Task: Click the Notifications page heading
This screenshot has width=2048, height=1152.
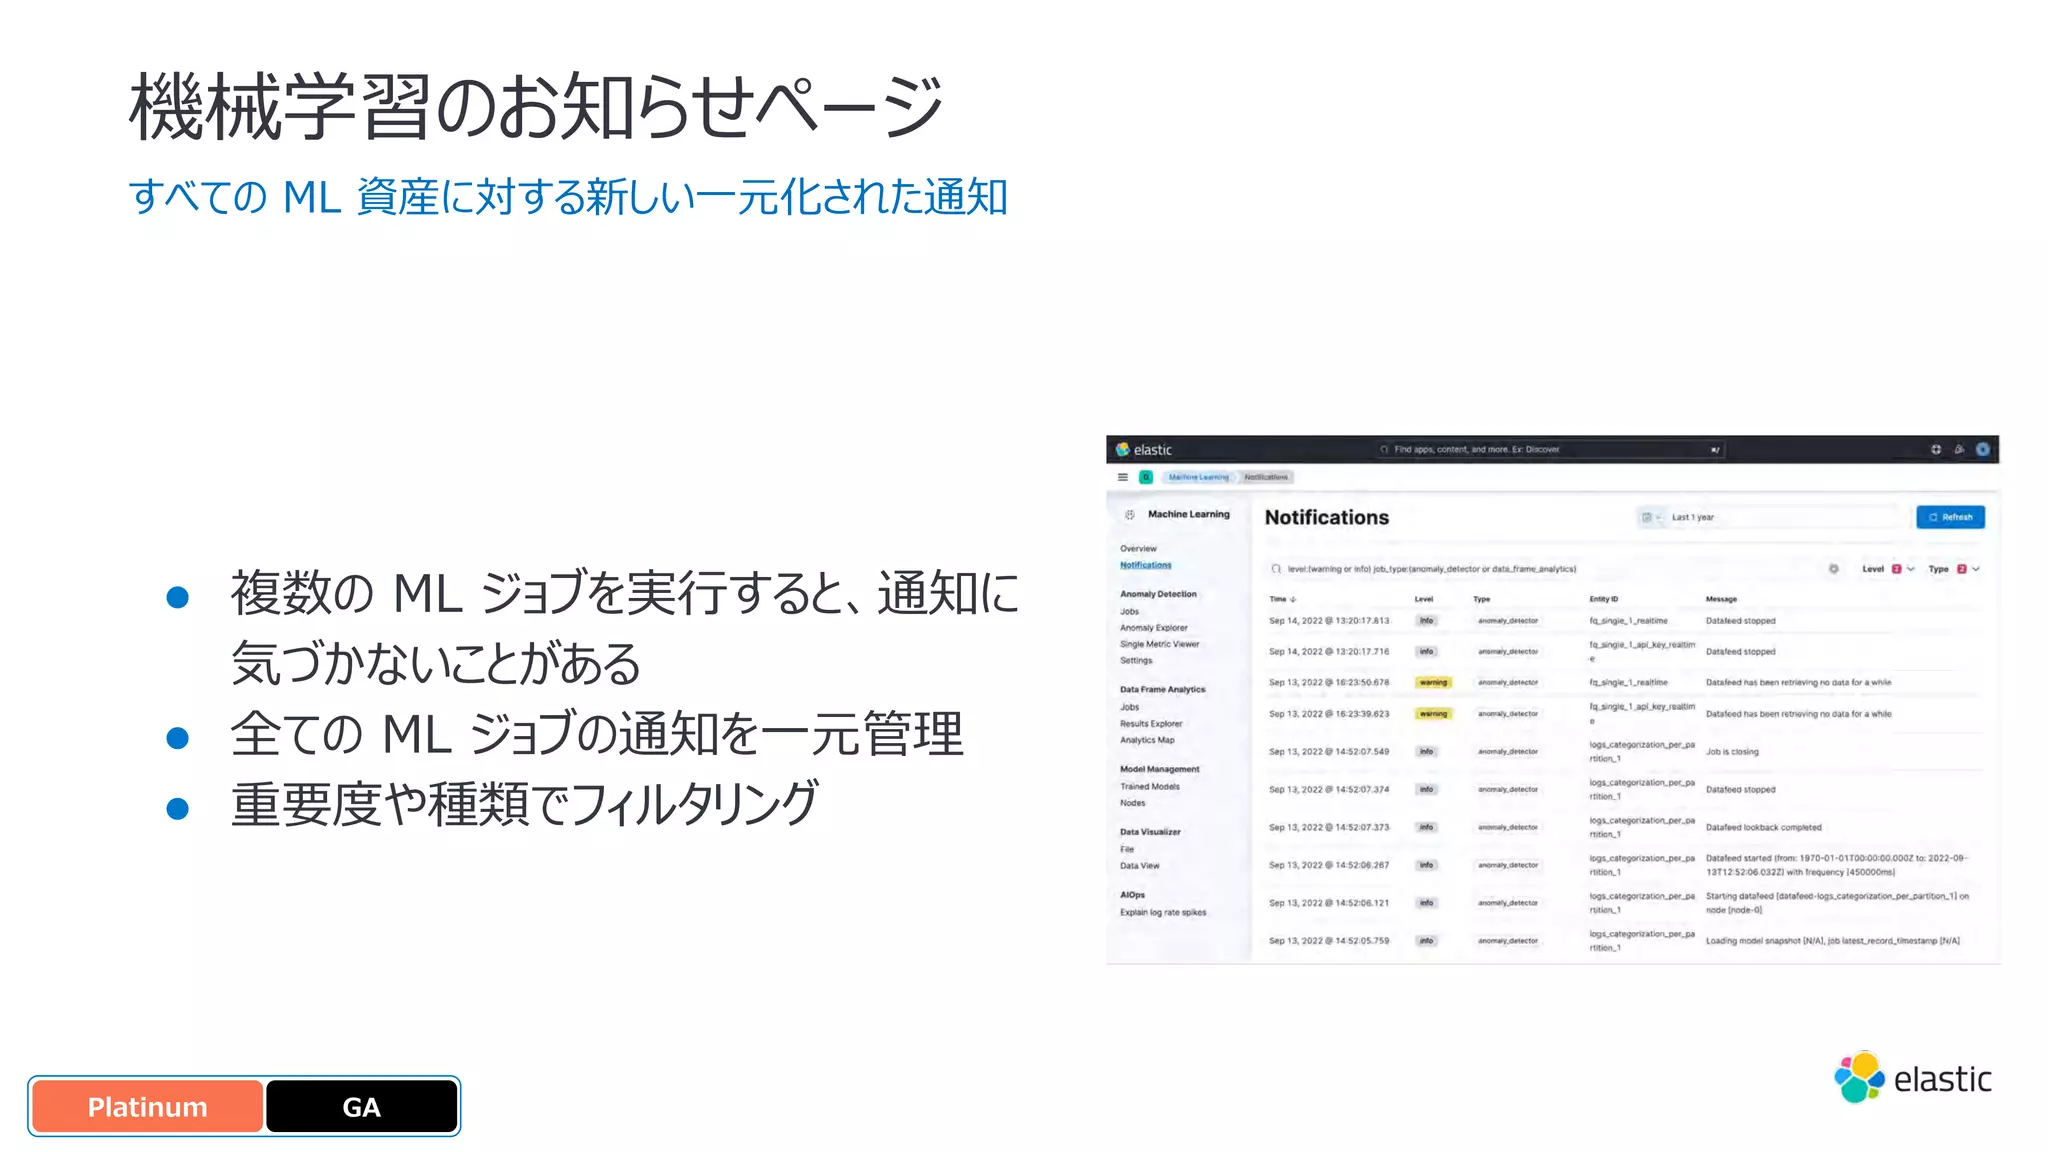Action: pos(1327,517)
